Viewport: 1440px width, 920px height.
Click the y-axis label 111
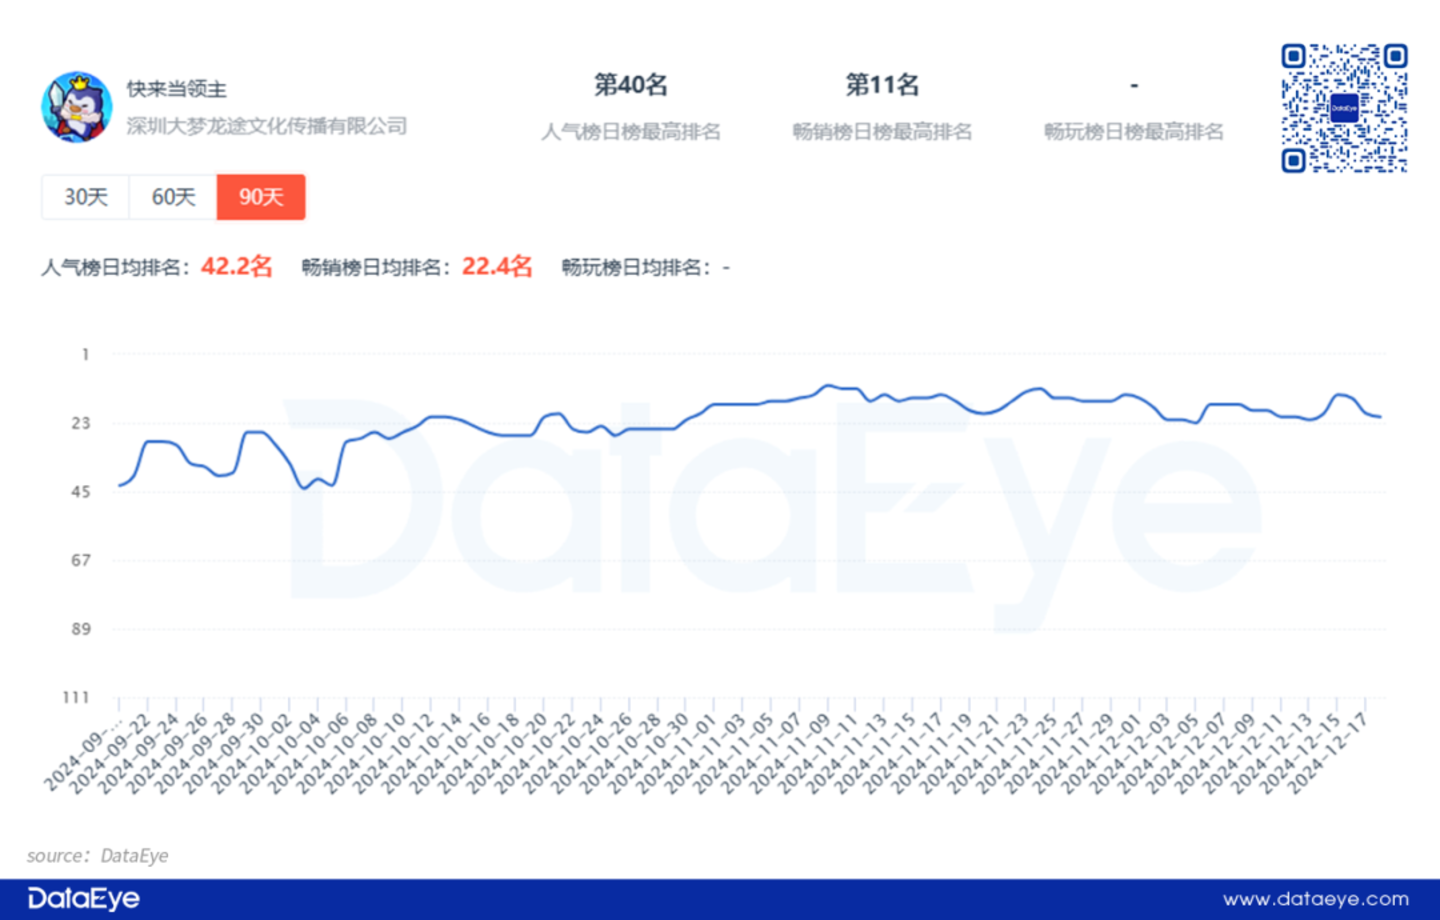77,697
